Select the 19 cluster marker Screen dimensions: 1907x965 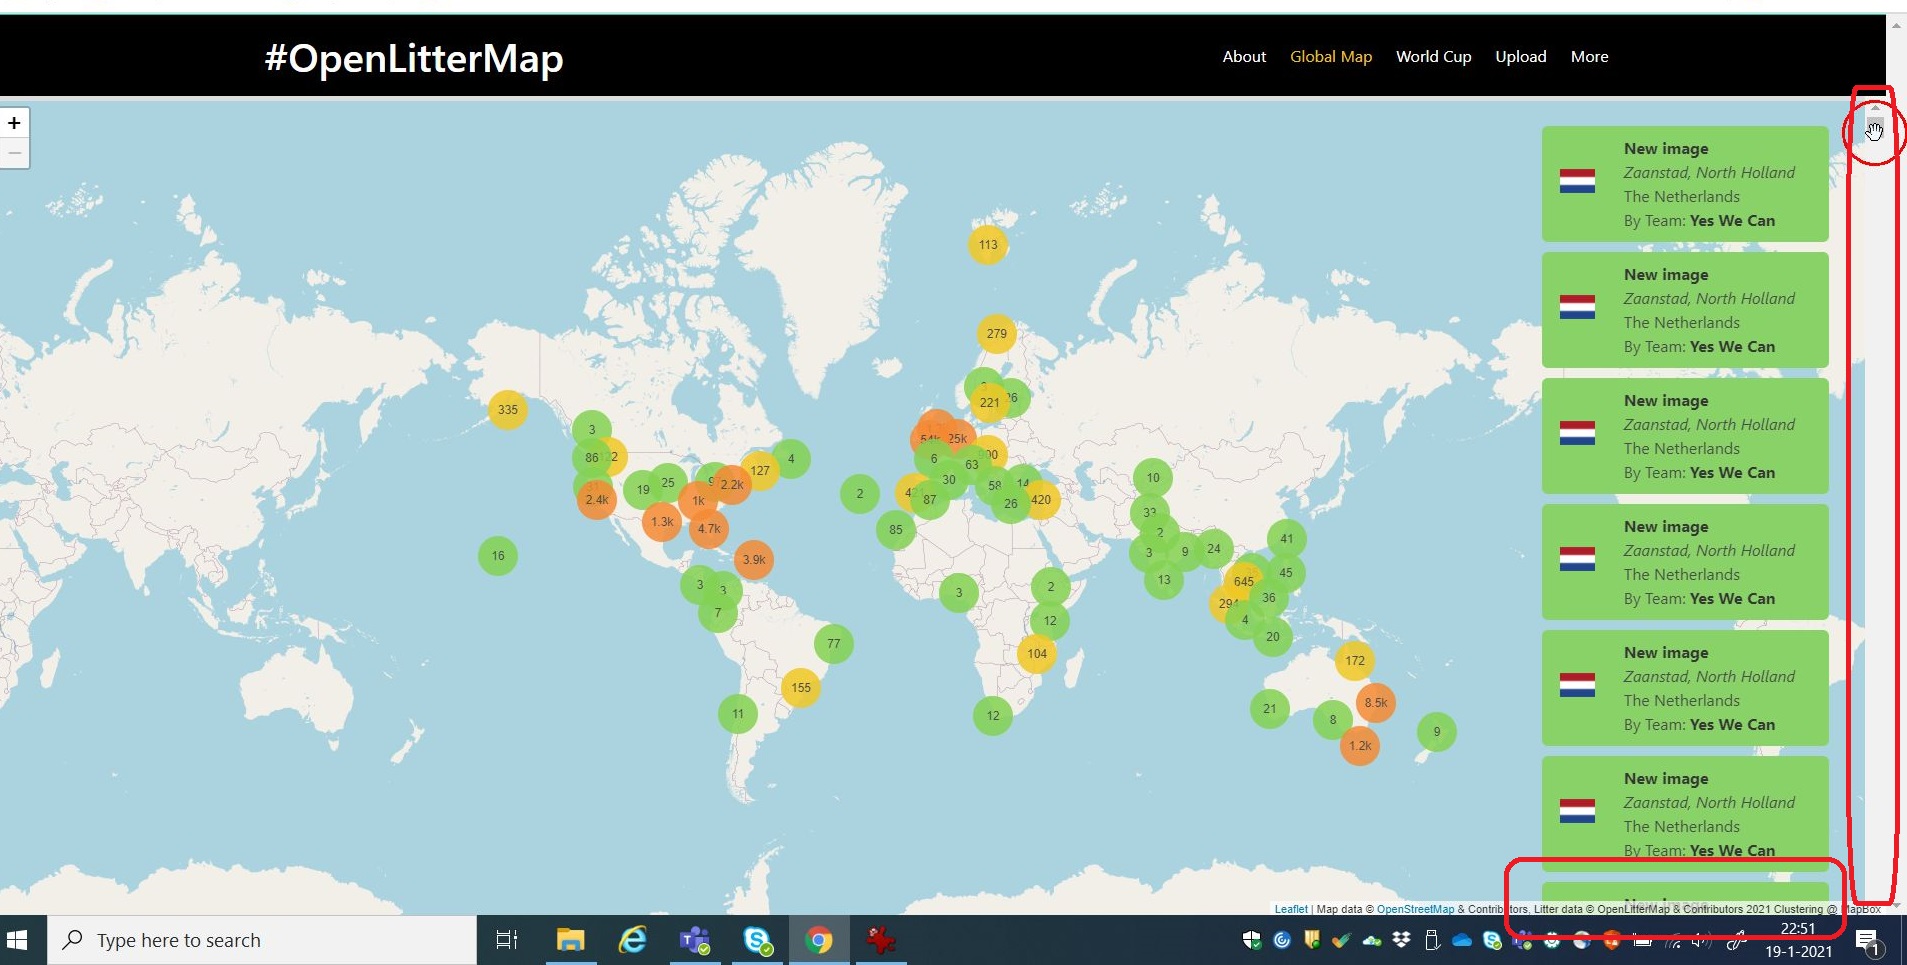643,490
